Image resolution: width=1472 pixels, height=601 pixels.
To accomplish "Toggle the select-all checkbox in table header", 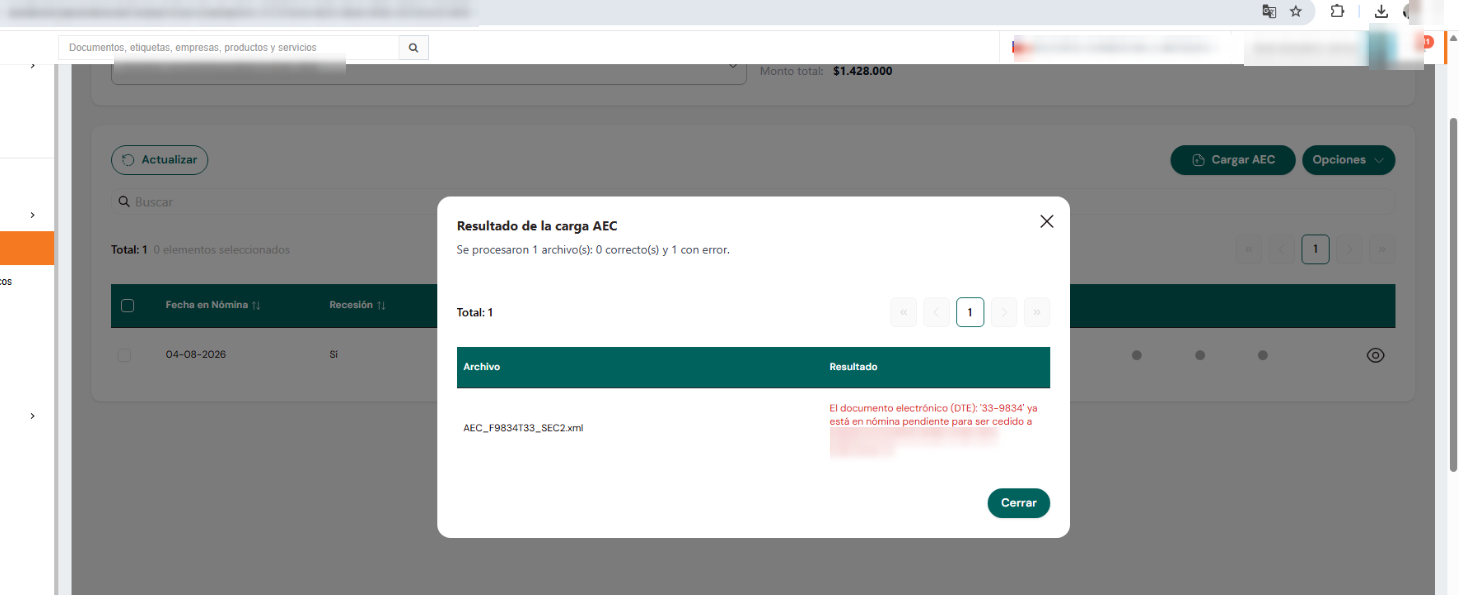I will (x=127, y=305).
